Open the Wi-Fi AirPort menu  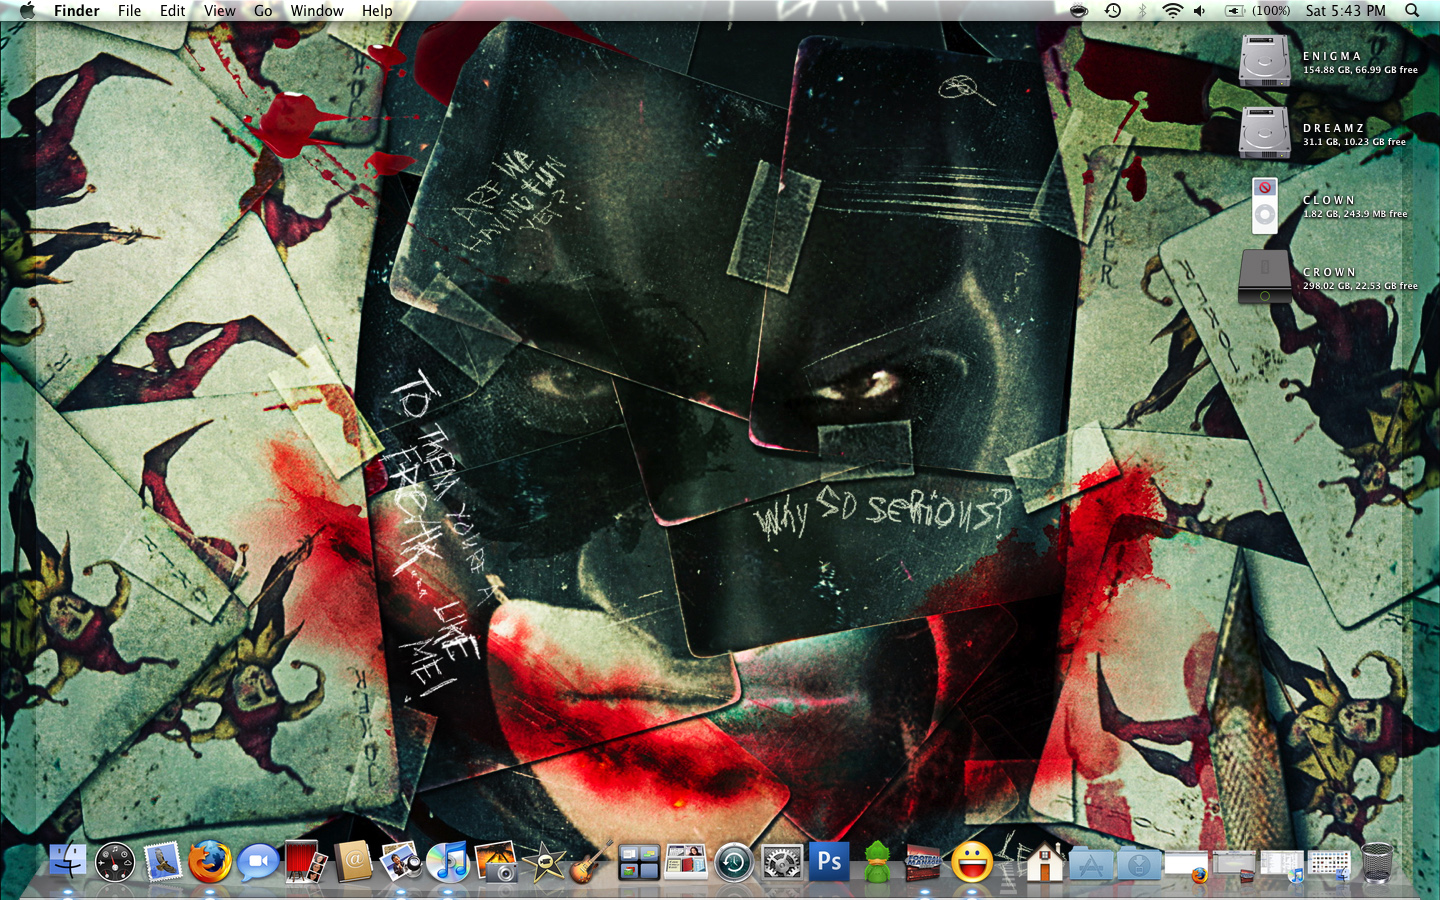coord(1172,10)
